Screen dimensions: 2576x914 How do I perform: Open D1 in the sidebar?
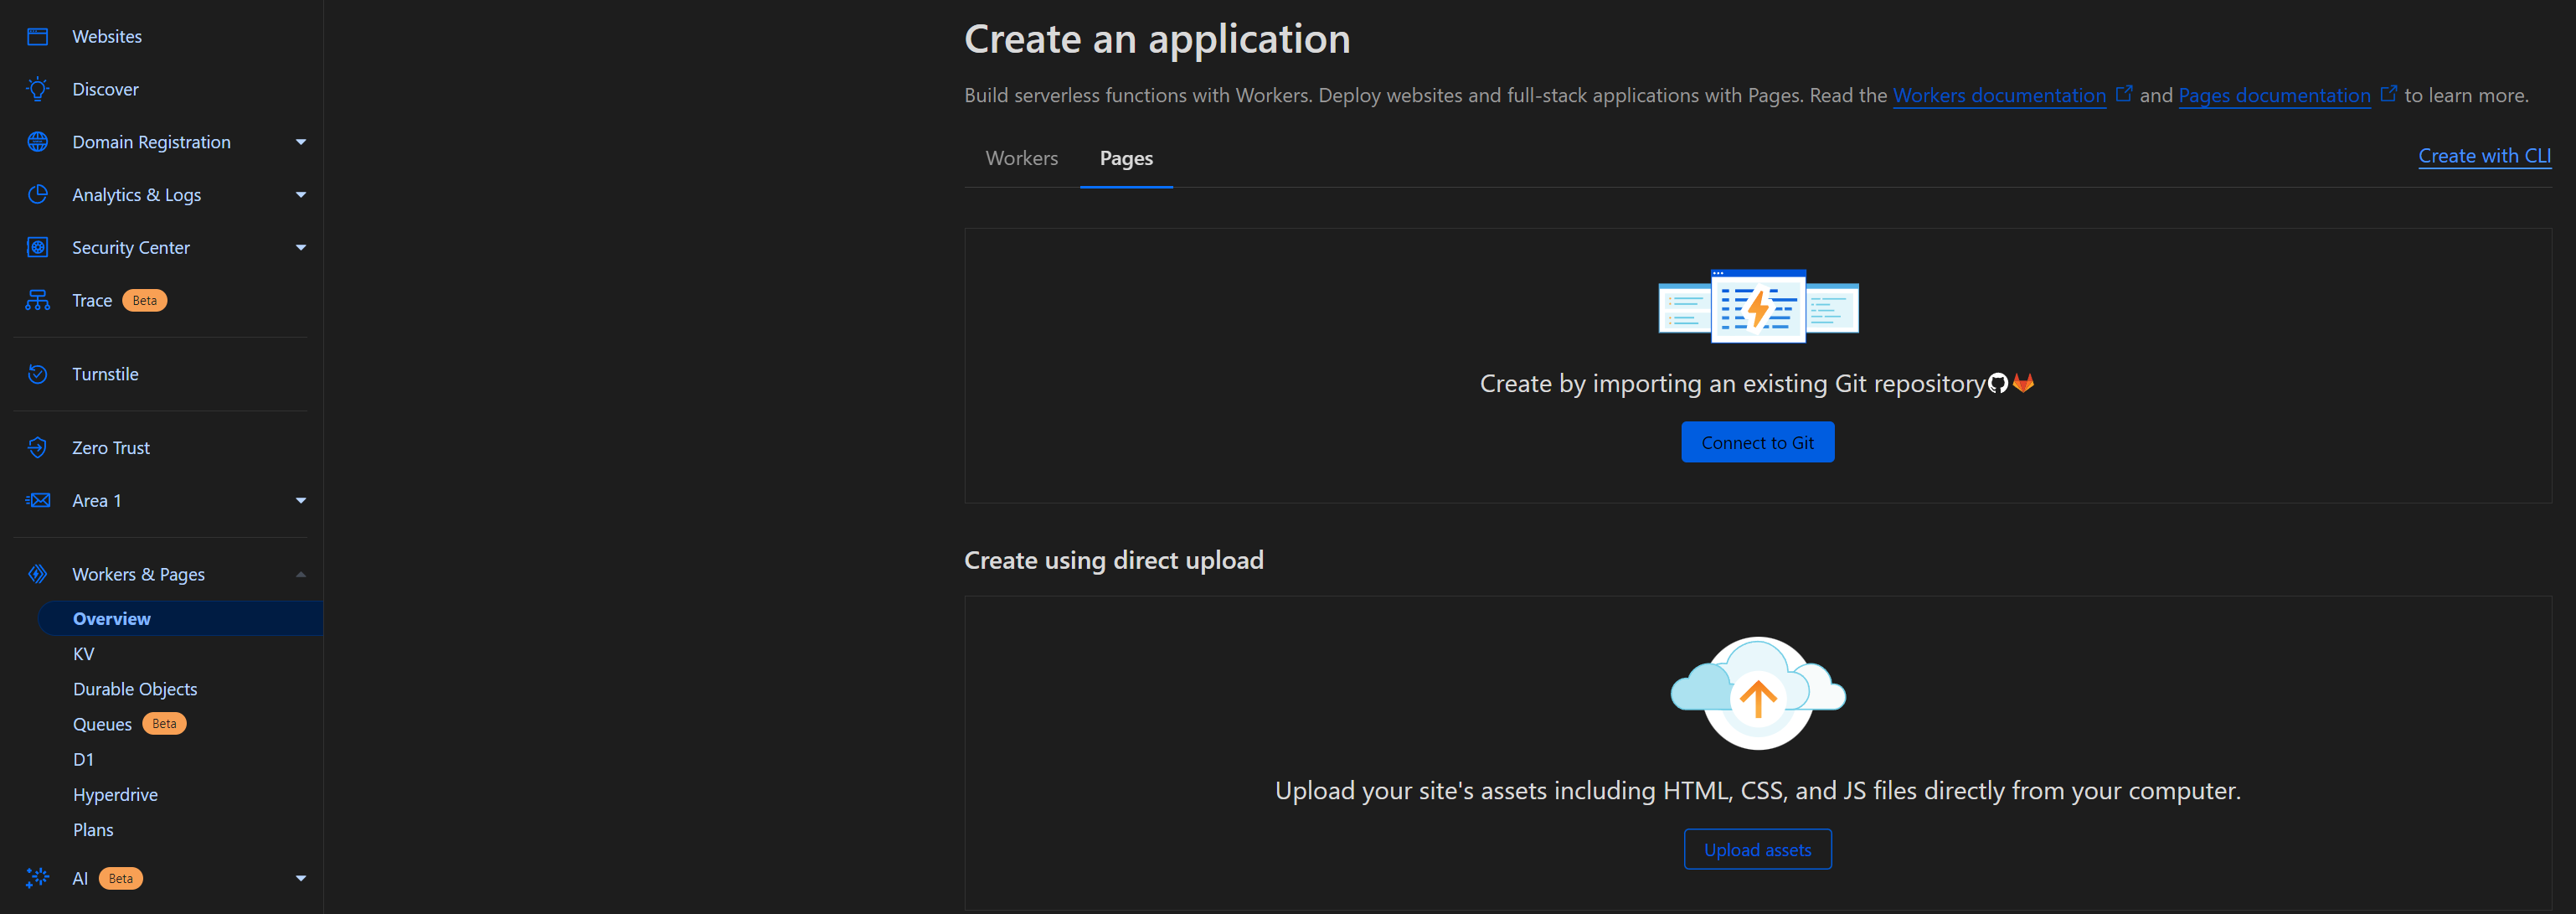point(83,759)
